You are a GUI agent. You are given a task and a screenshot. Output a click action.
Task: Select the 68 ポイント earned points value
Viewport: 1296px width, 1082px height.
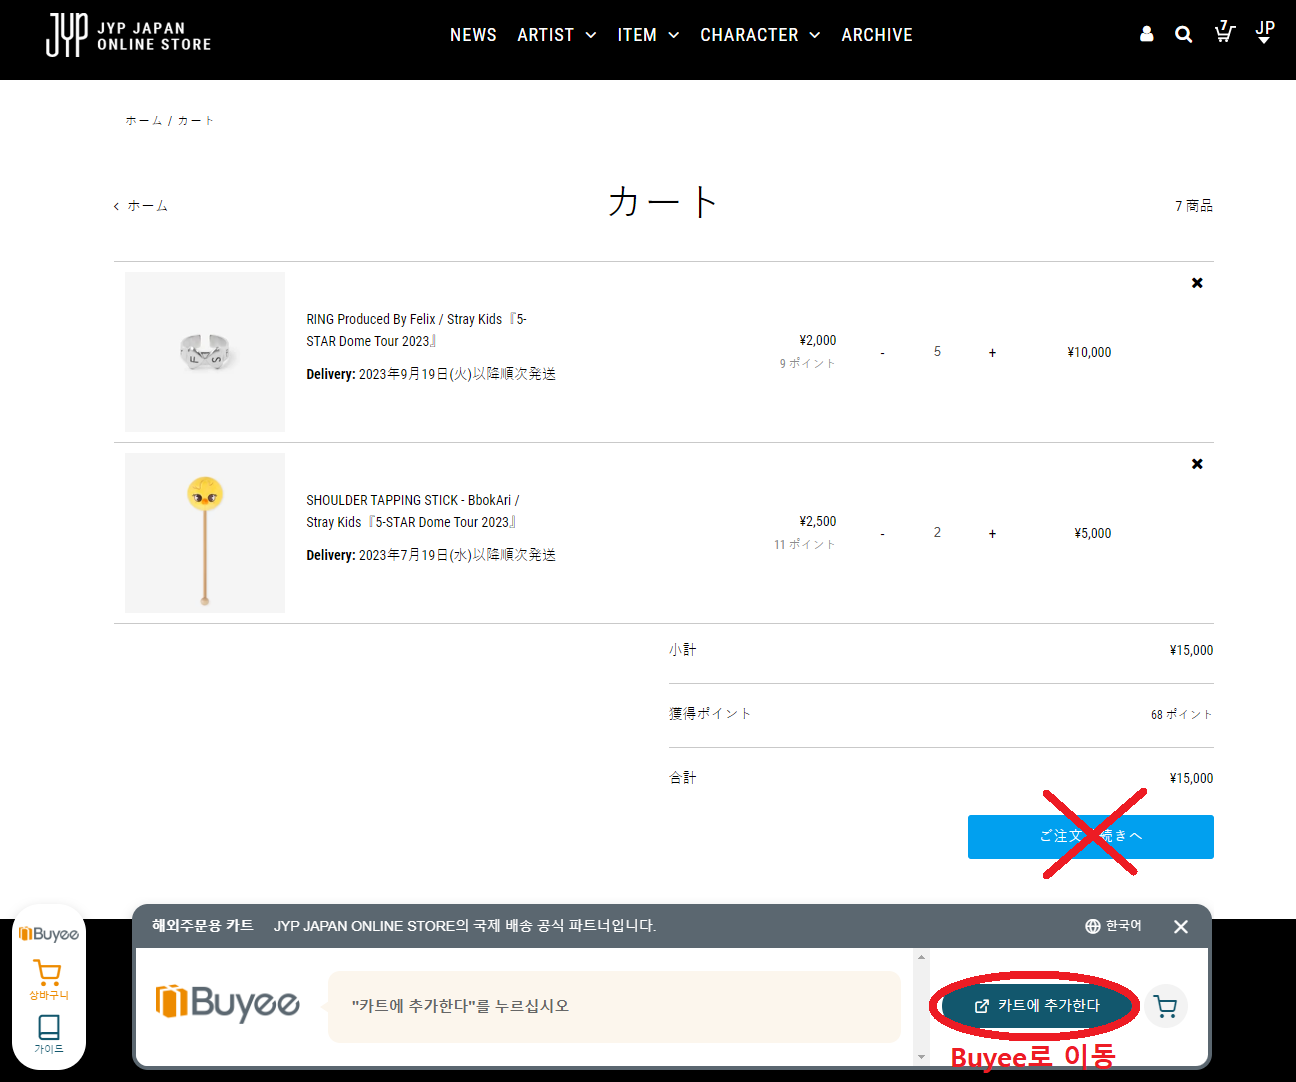pyautogui.click(x=1182, y=714)
